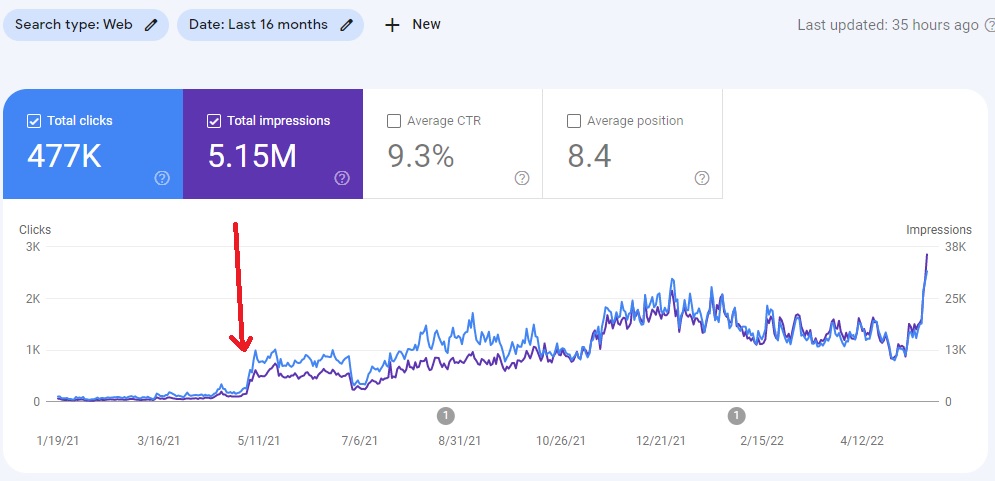Open the Date: Last 16 months filter
The height and width of the screenshot is (481, 995).
[270, 25]
